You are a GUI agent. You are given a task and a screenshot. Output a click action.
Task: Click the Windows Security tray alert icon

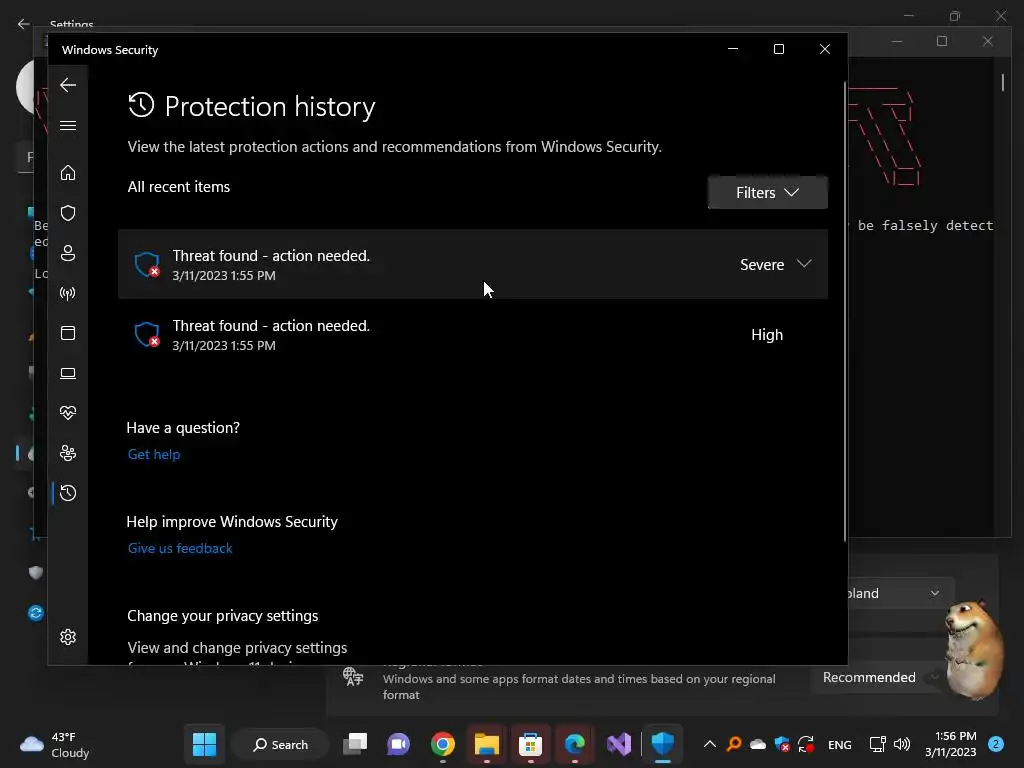(x=782, y=744)
